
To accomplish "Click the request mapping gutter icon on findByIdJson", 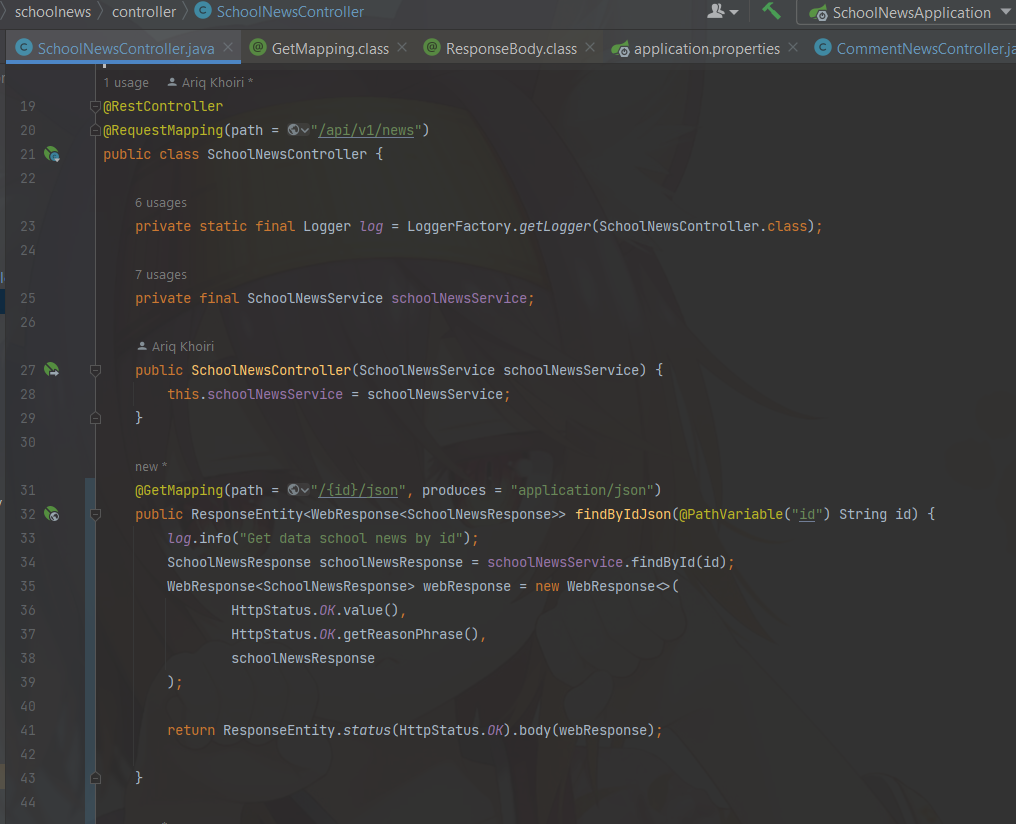I will click(x=52, y=514).
